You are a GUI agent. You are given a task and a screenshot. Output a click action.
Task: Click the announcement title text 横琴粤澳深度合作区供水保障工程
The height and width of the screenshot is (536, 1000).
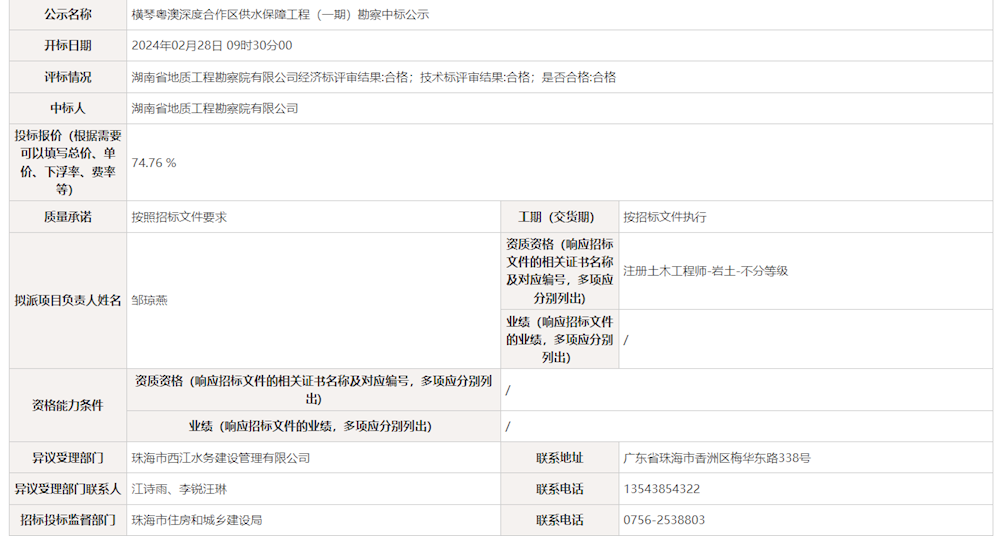tap(280, 15)
